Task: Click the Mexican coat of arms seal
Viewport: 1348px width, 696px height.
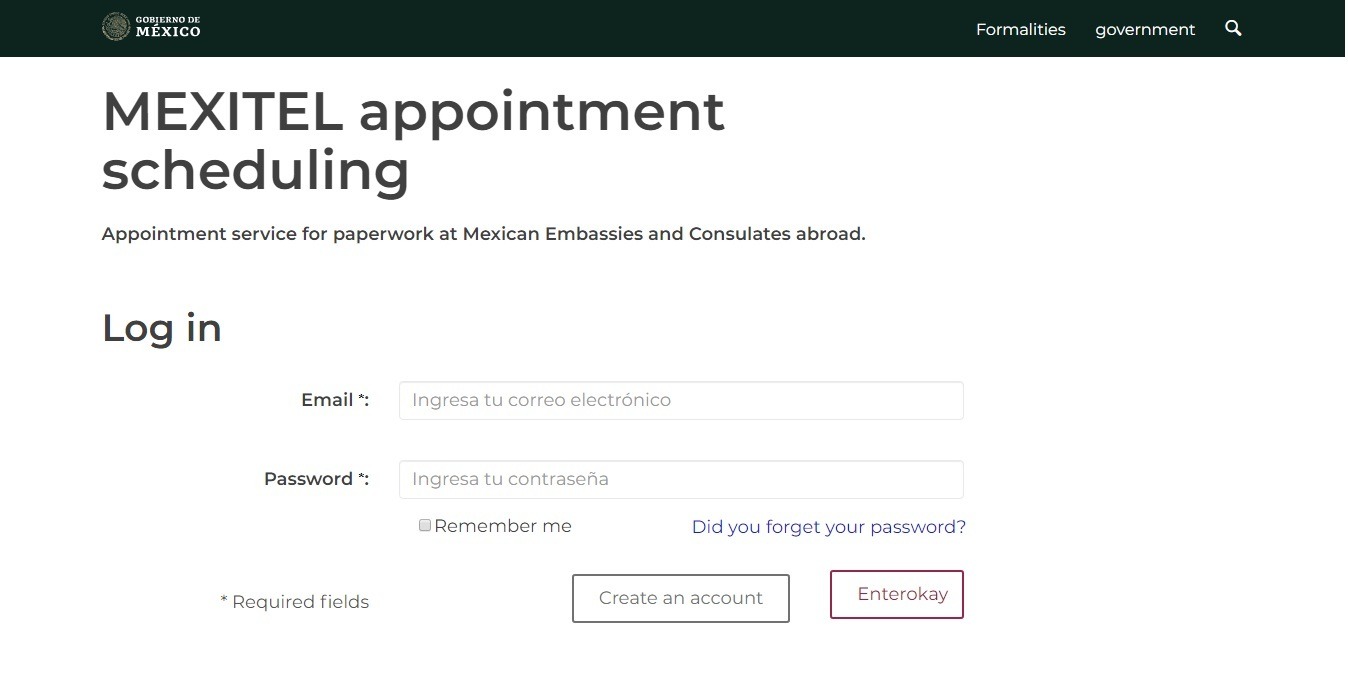Action: (116, 27)
